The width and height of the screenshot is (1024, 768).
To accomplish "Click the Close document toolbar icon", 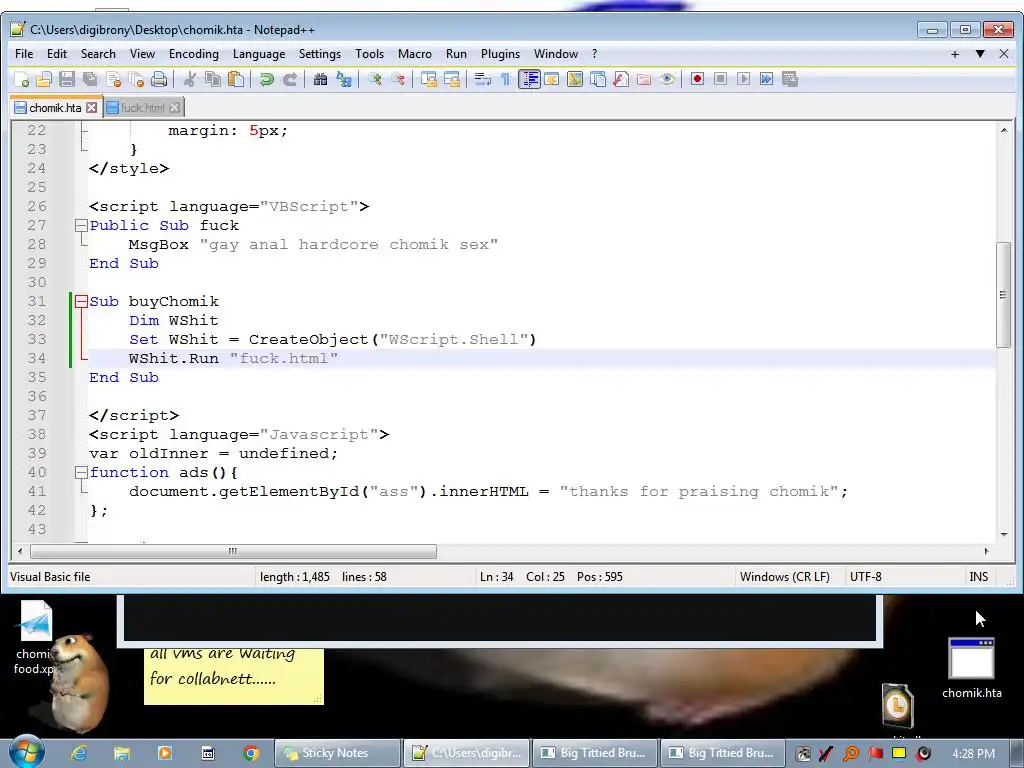I will pos(113,80).
